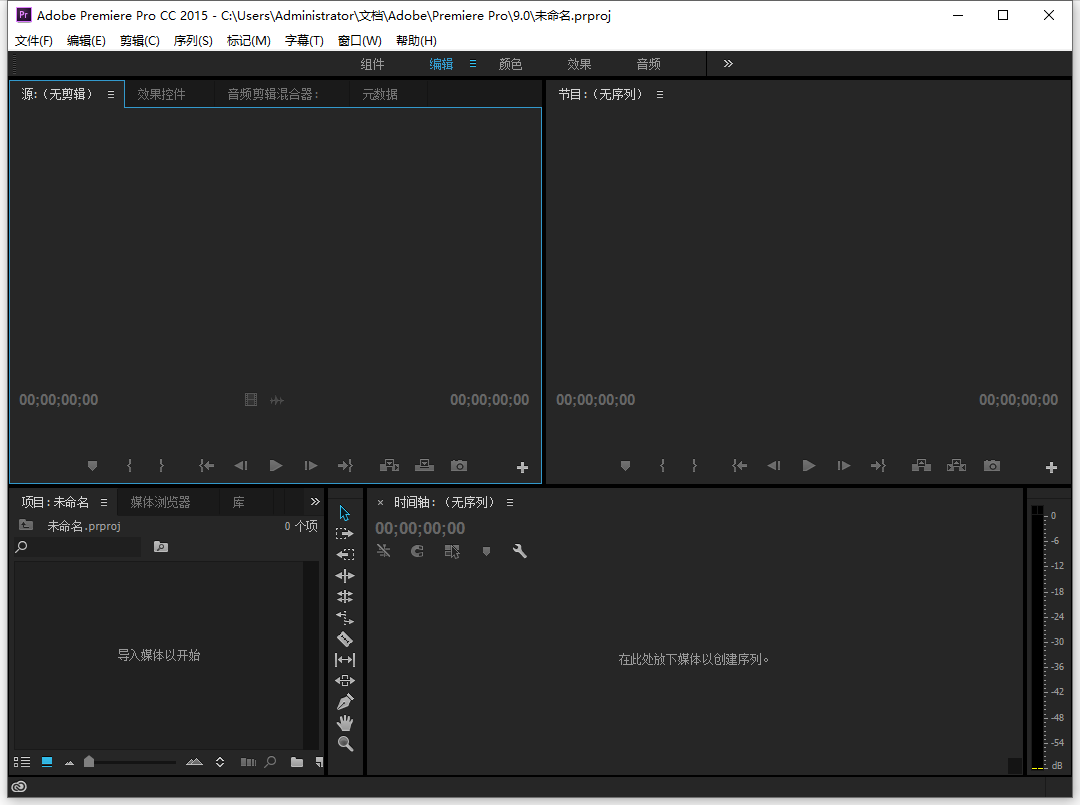Switch to the 颜色 workspace
Viewport: 1080px width, 805px height.
(510, 64)
